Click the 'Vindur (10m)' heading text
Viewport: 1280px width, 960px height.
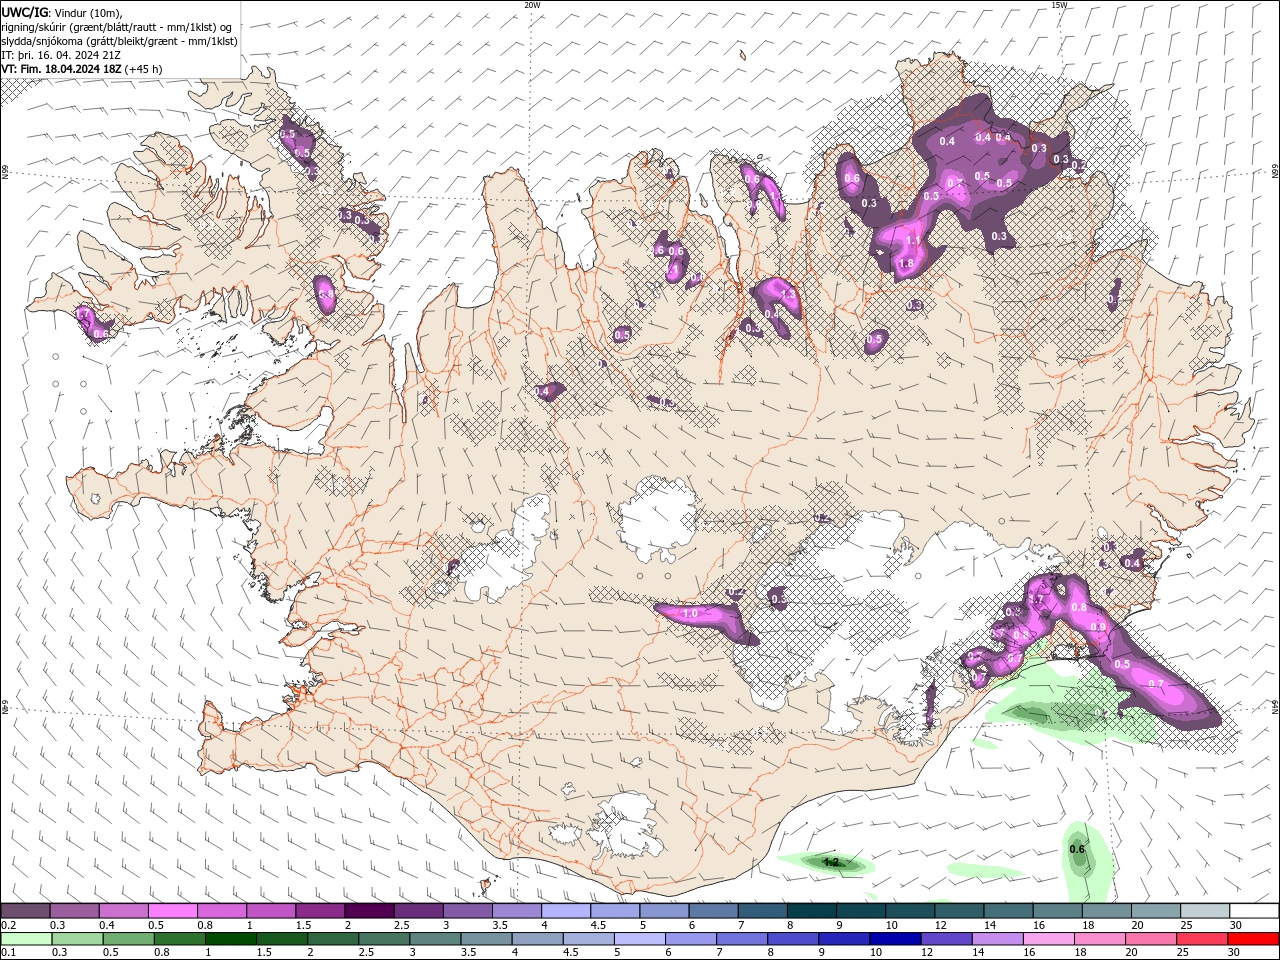click(x=87, y=12)
